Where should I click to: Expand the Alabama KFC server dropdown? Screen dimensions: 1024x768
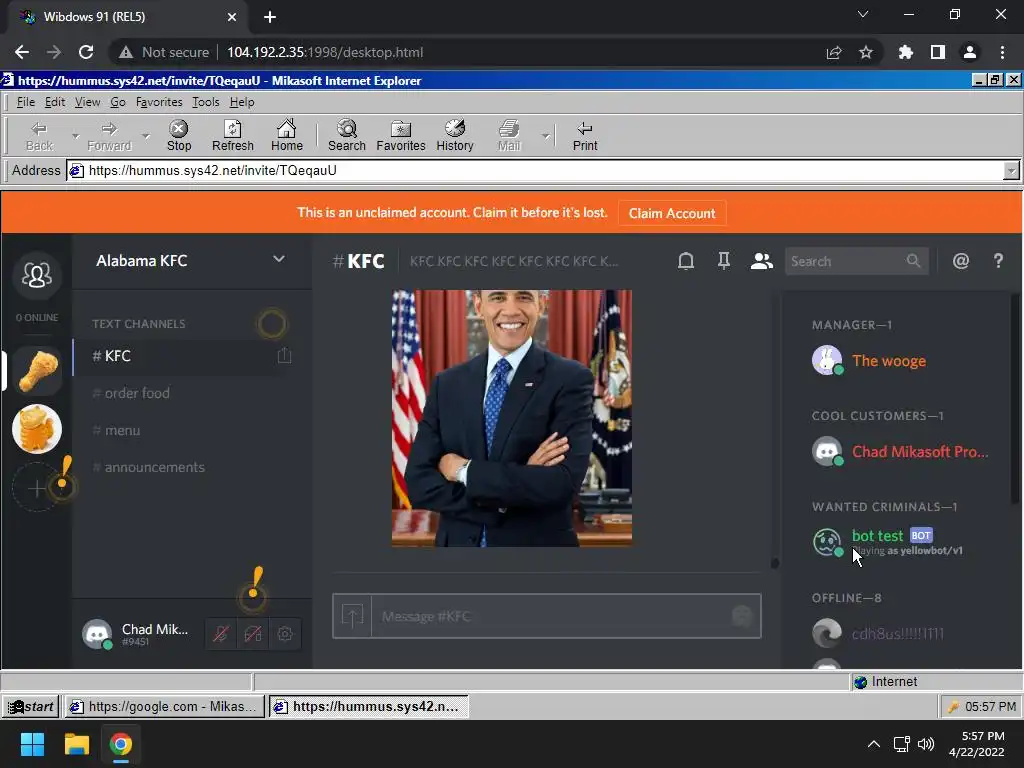click(x=279, y=259)
